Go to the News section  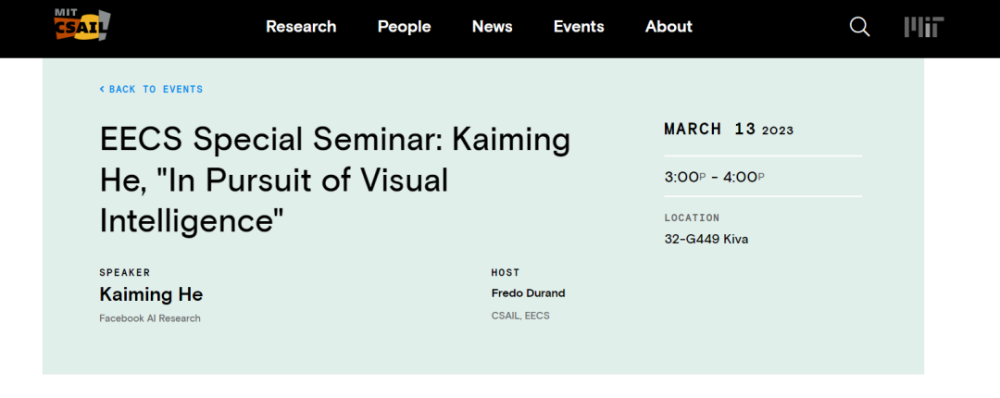492,27
